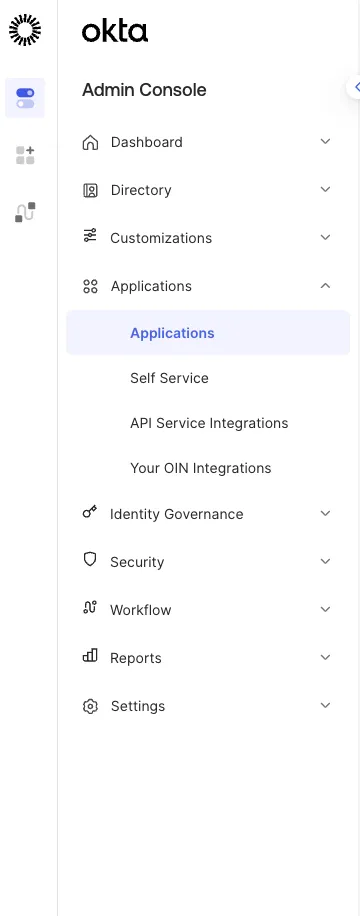Expand the Settings section chevron
360x916 pixels.
(x=326, y=705)
